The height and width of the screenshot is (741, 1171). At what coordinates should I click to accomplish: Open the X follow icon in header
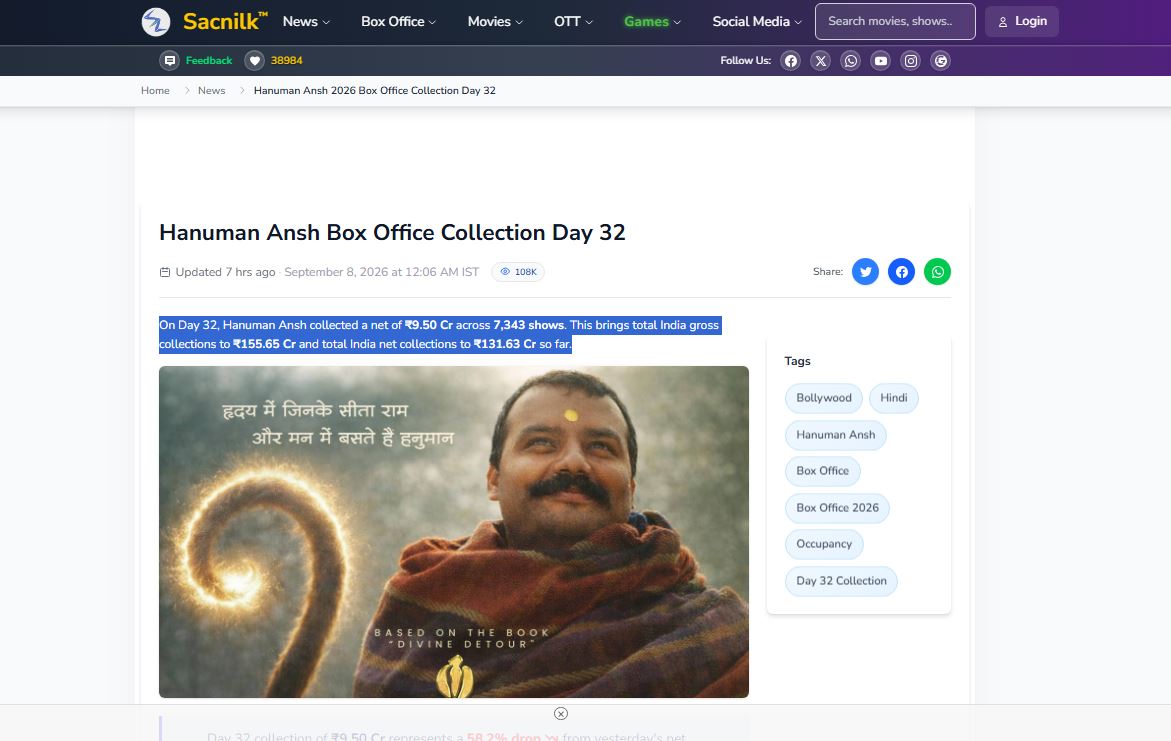click(821, 61)
